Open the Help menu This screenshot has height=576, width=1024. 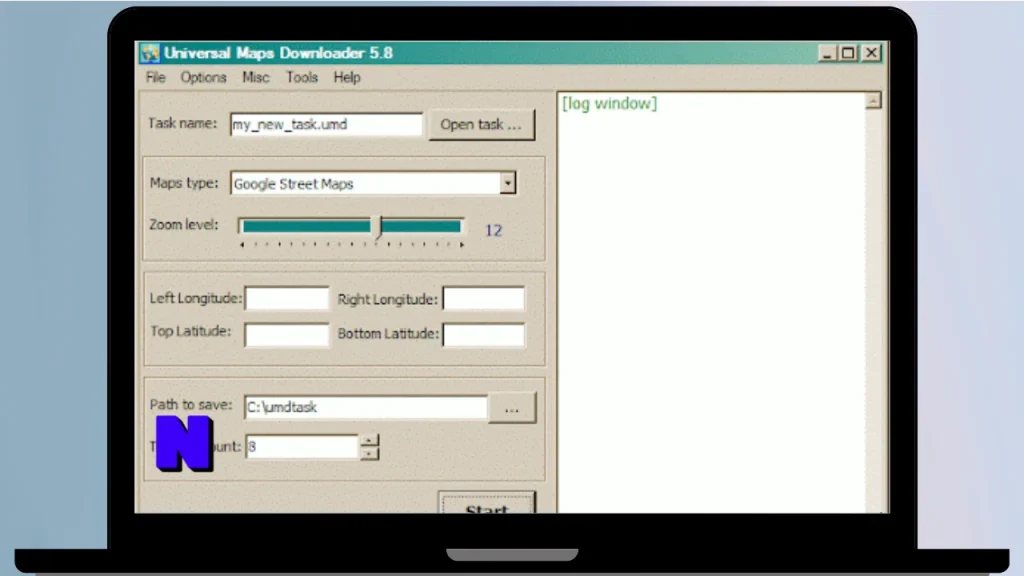pos(347,78)
